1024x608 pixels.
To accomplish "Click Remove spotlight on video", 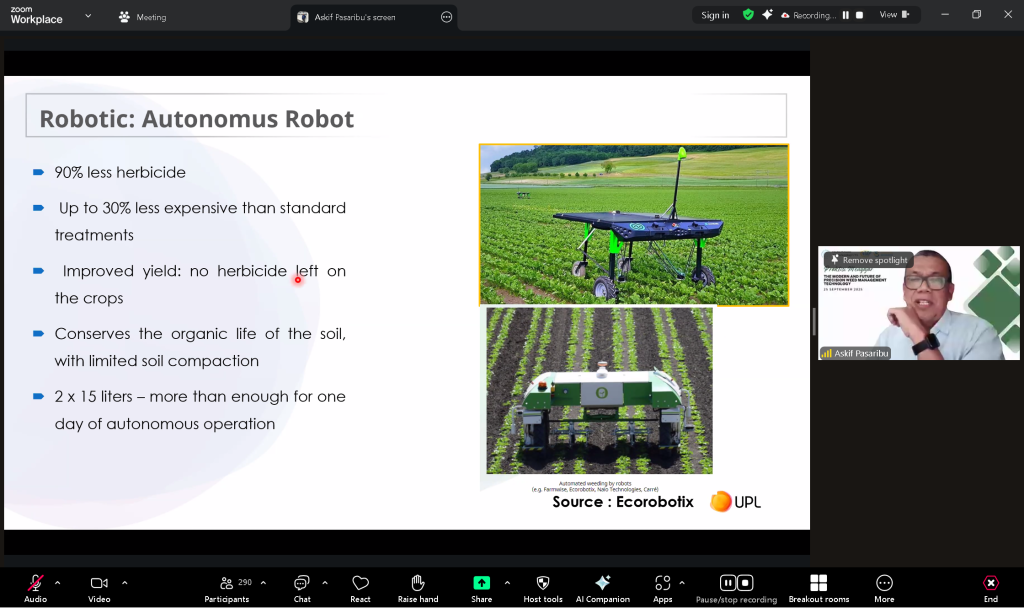I will click(868, 260).
